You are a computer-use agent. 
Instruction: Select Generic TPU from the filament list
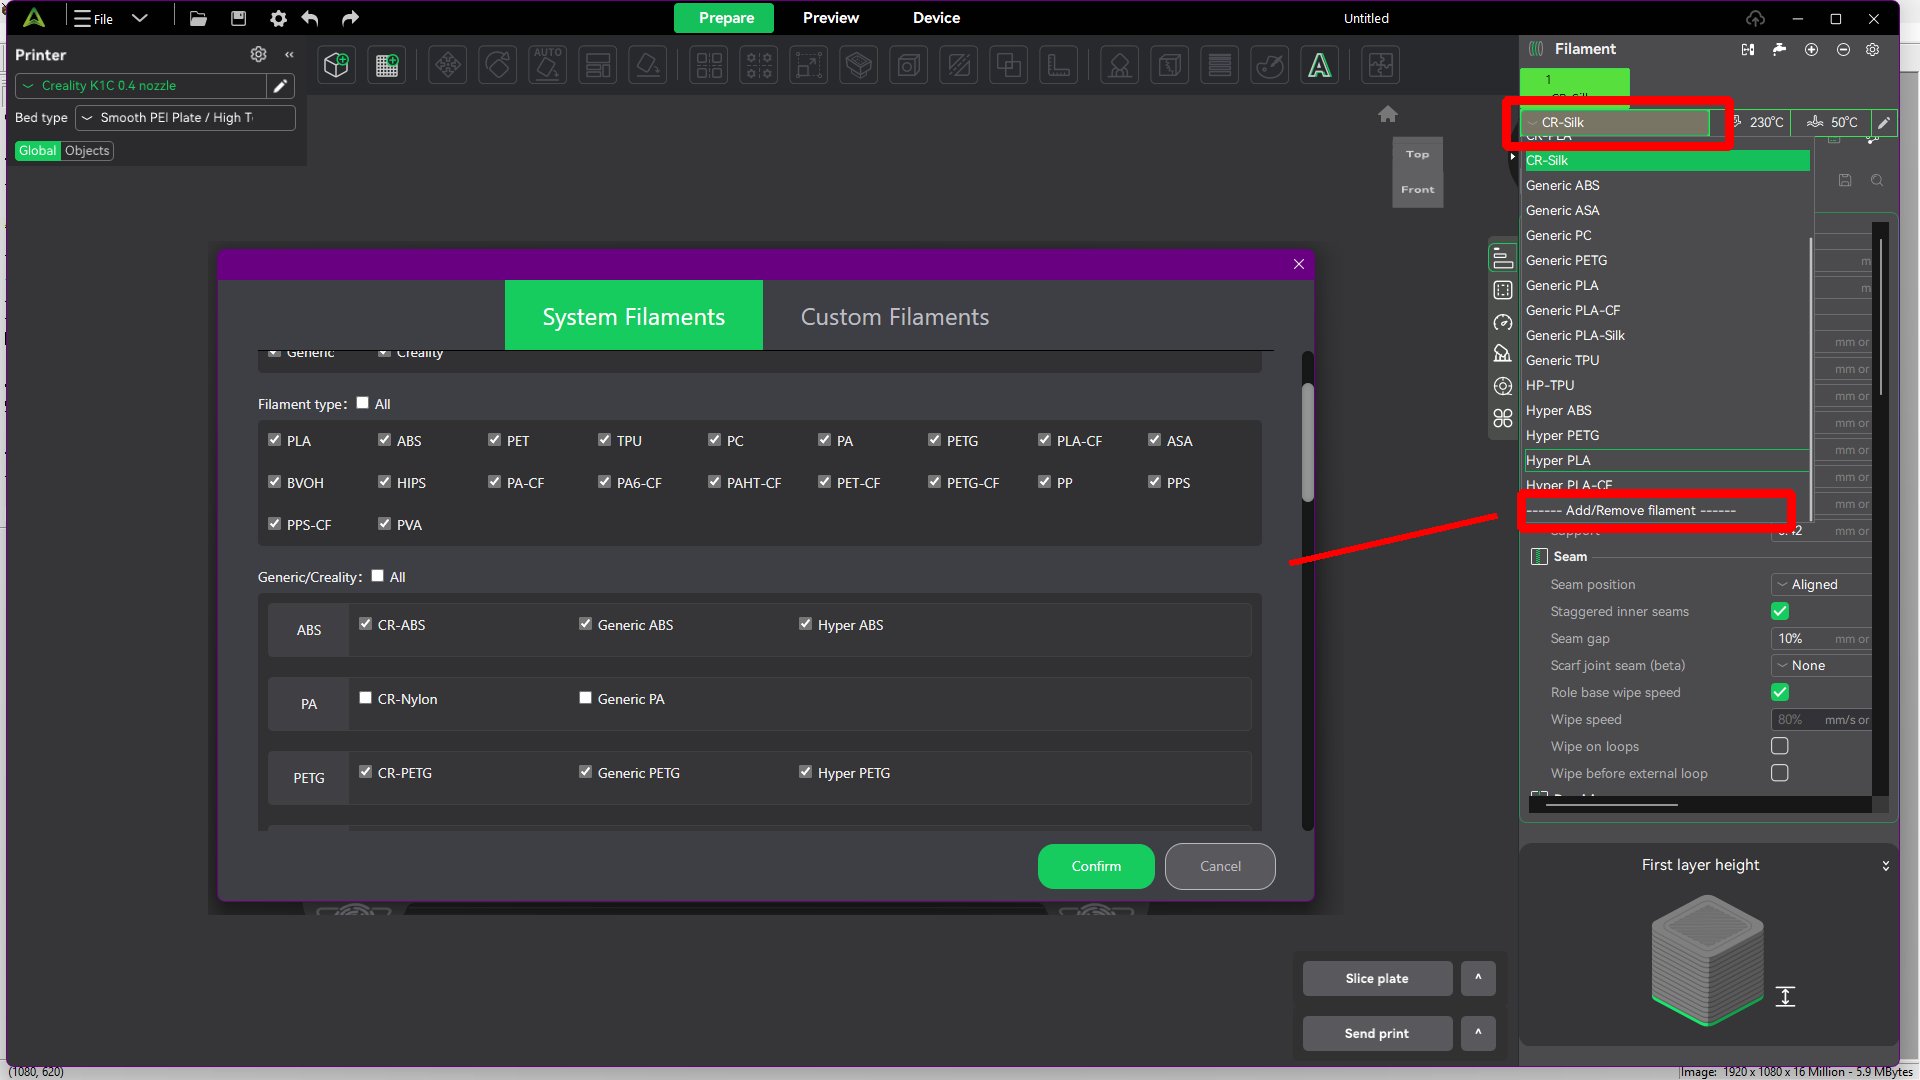click(x=1562, y=360)
